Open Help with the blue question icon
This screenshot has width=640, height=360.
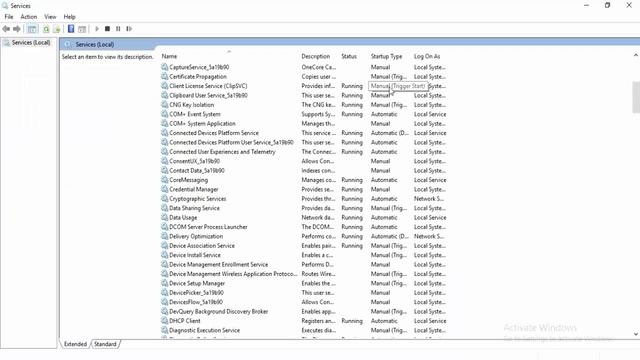click(x=71, y=29)
